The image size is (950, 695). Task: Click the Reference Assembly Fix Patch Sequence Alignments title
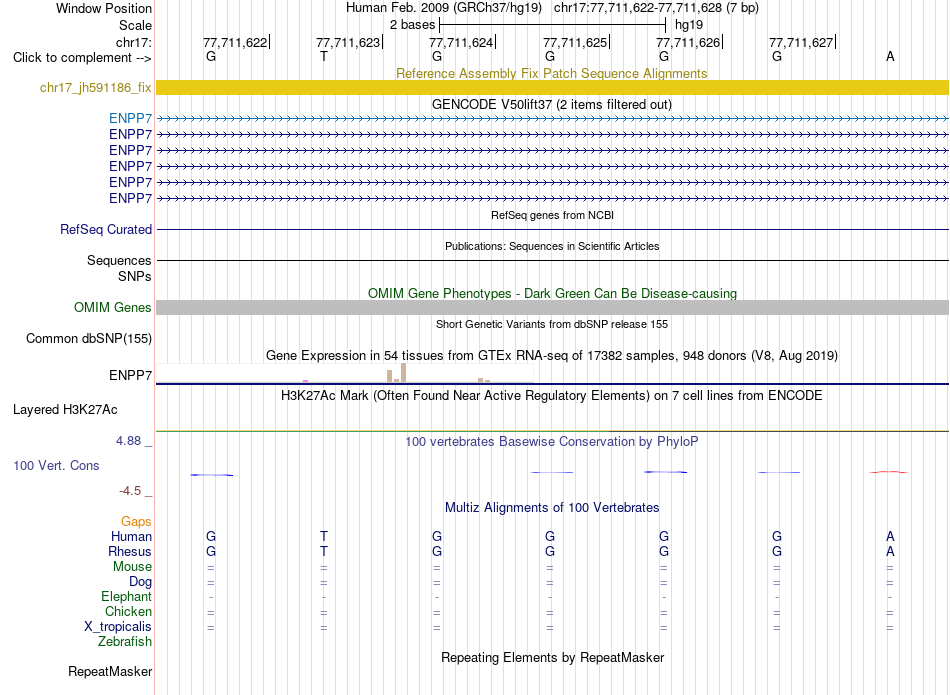pos(551,73)
